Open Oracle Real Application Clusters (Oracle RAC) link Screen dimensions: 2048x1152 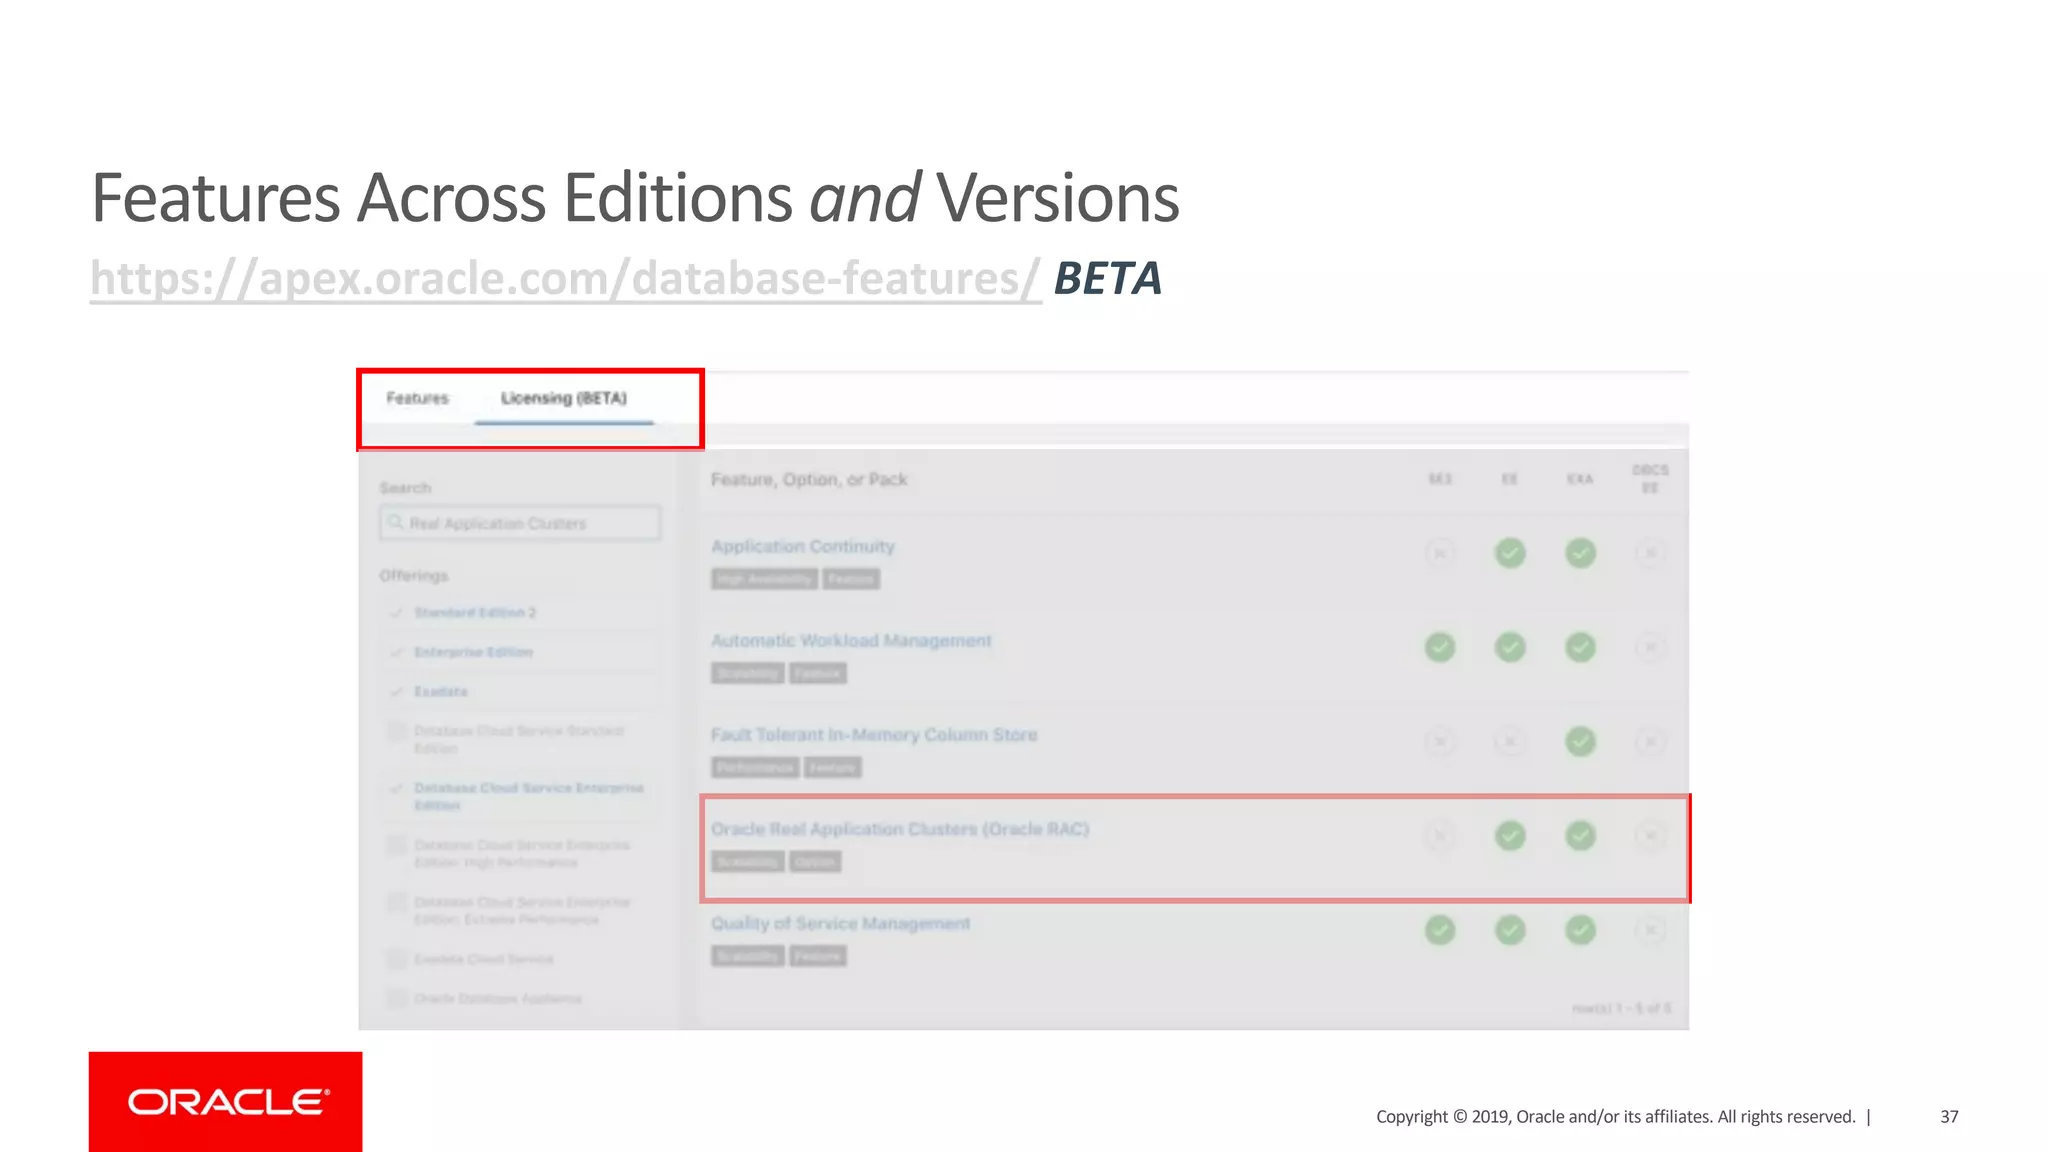[900, 829]
